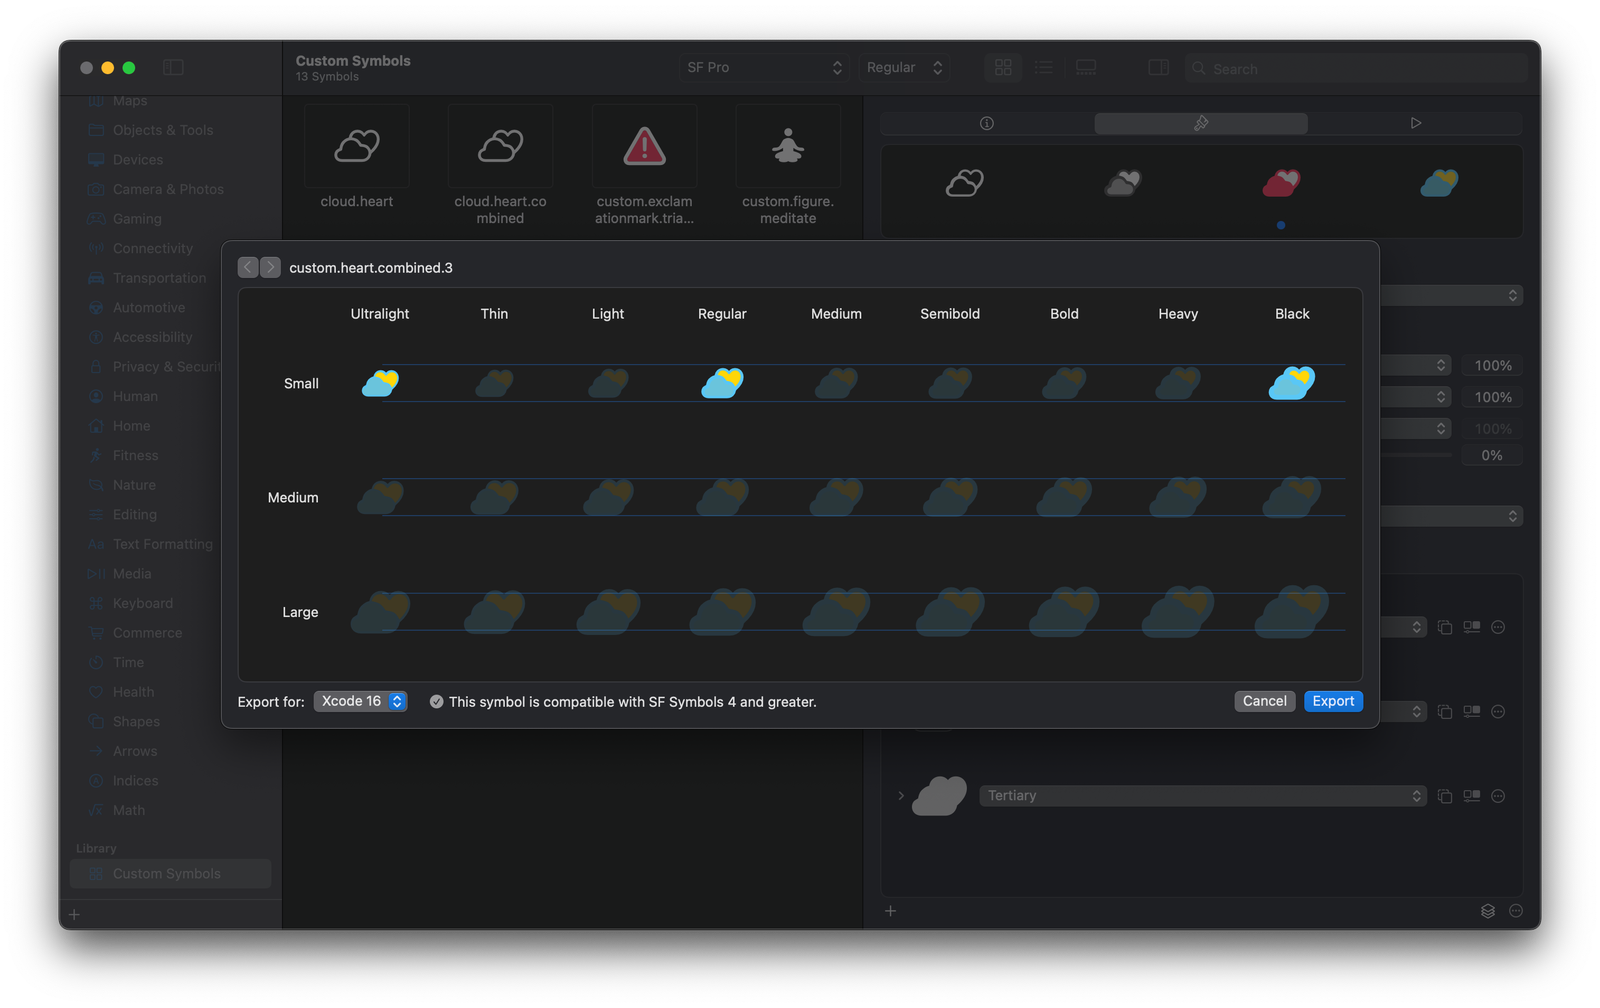
Task: Open the Info inspector tab
Action: tap(987, 123)
